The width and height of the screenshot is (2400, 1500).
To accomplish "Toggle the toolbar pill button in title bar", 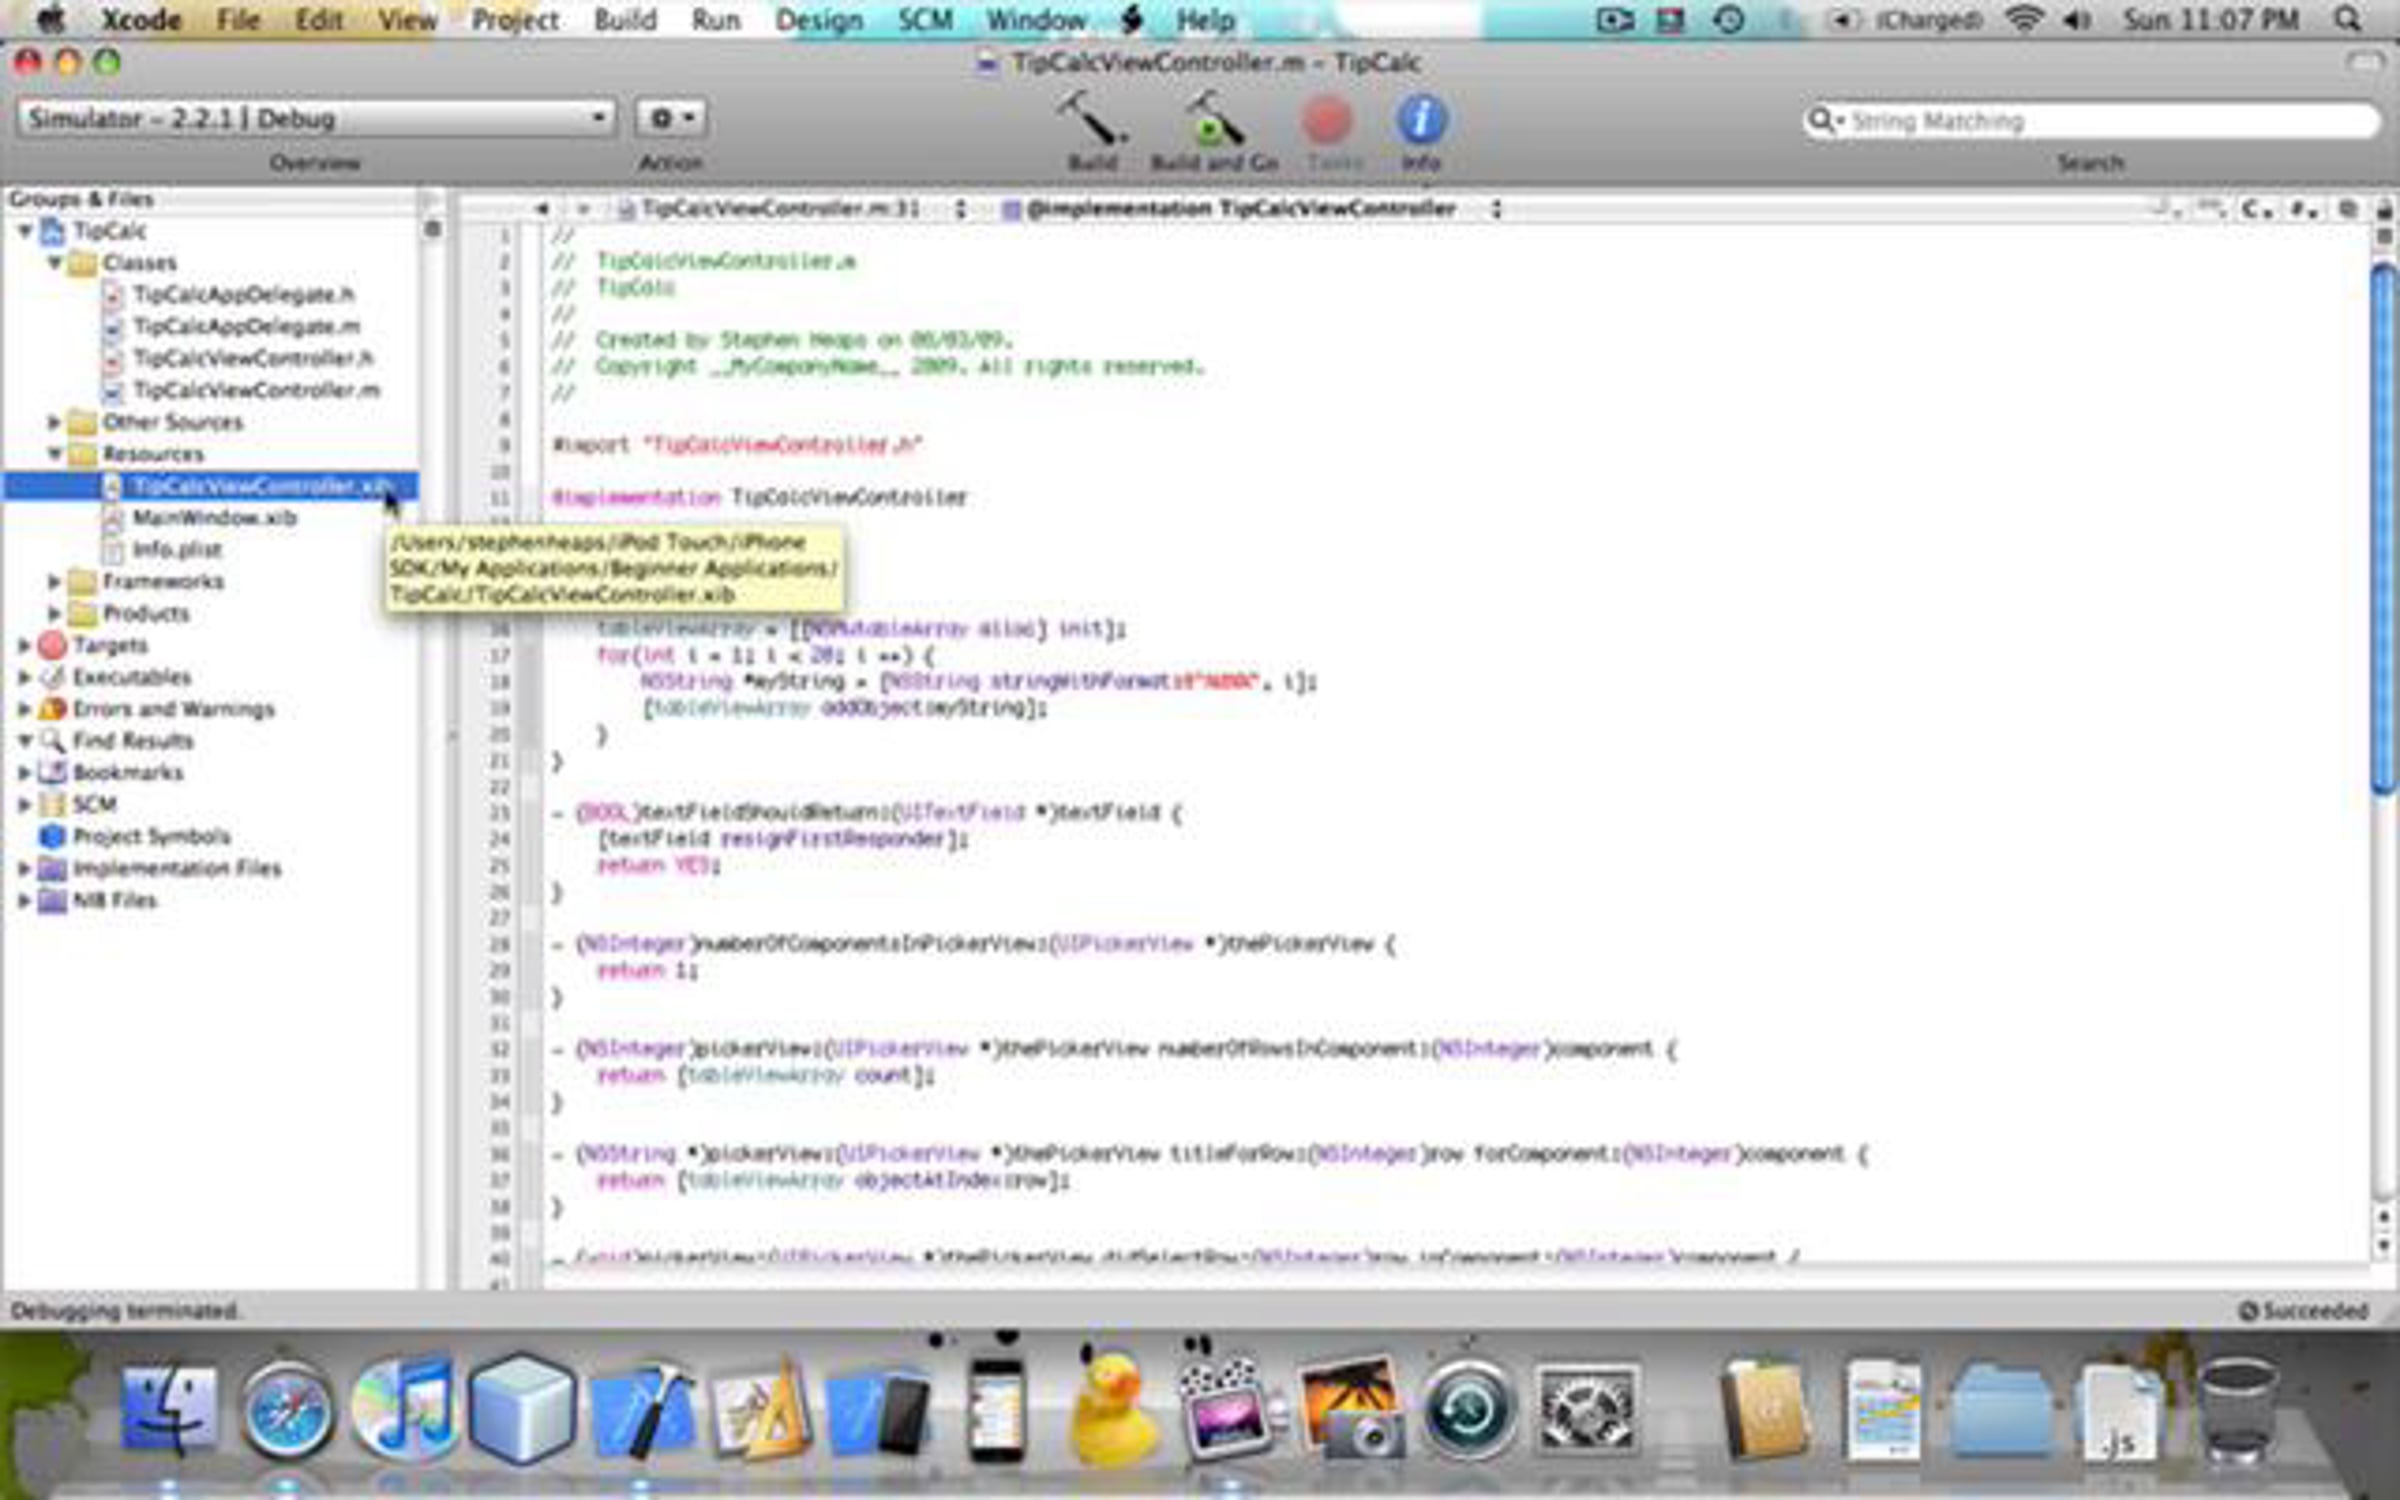I will coord(2365,63).
